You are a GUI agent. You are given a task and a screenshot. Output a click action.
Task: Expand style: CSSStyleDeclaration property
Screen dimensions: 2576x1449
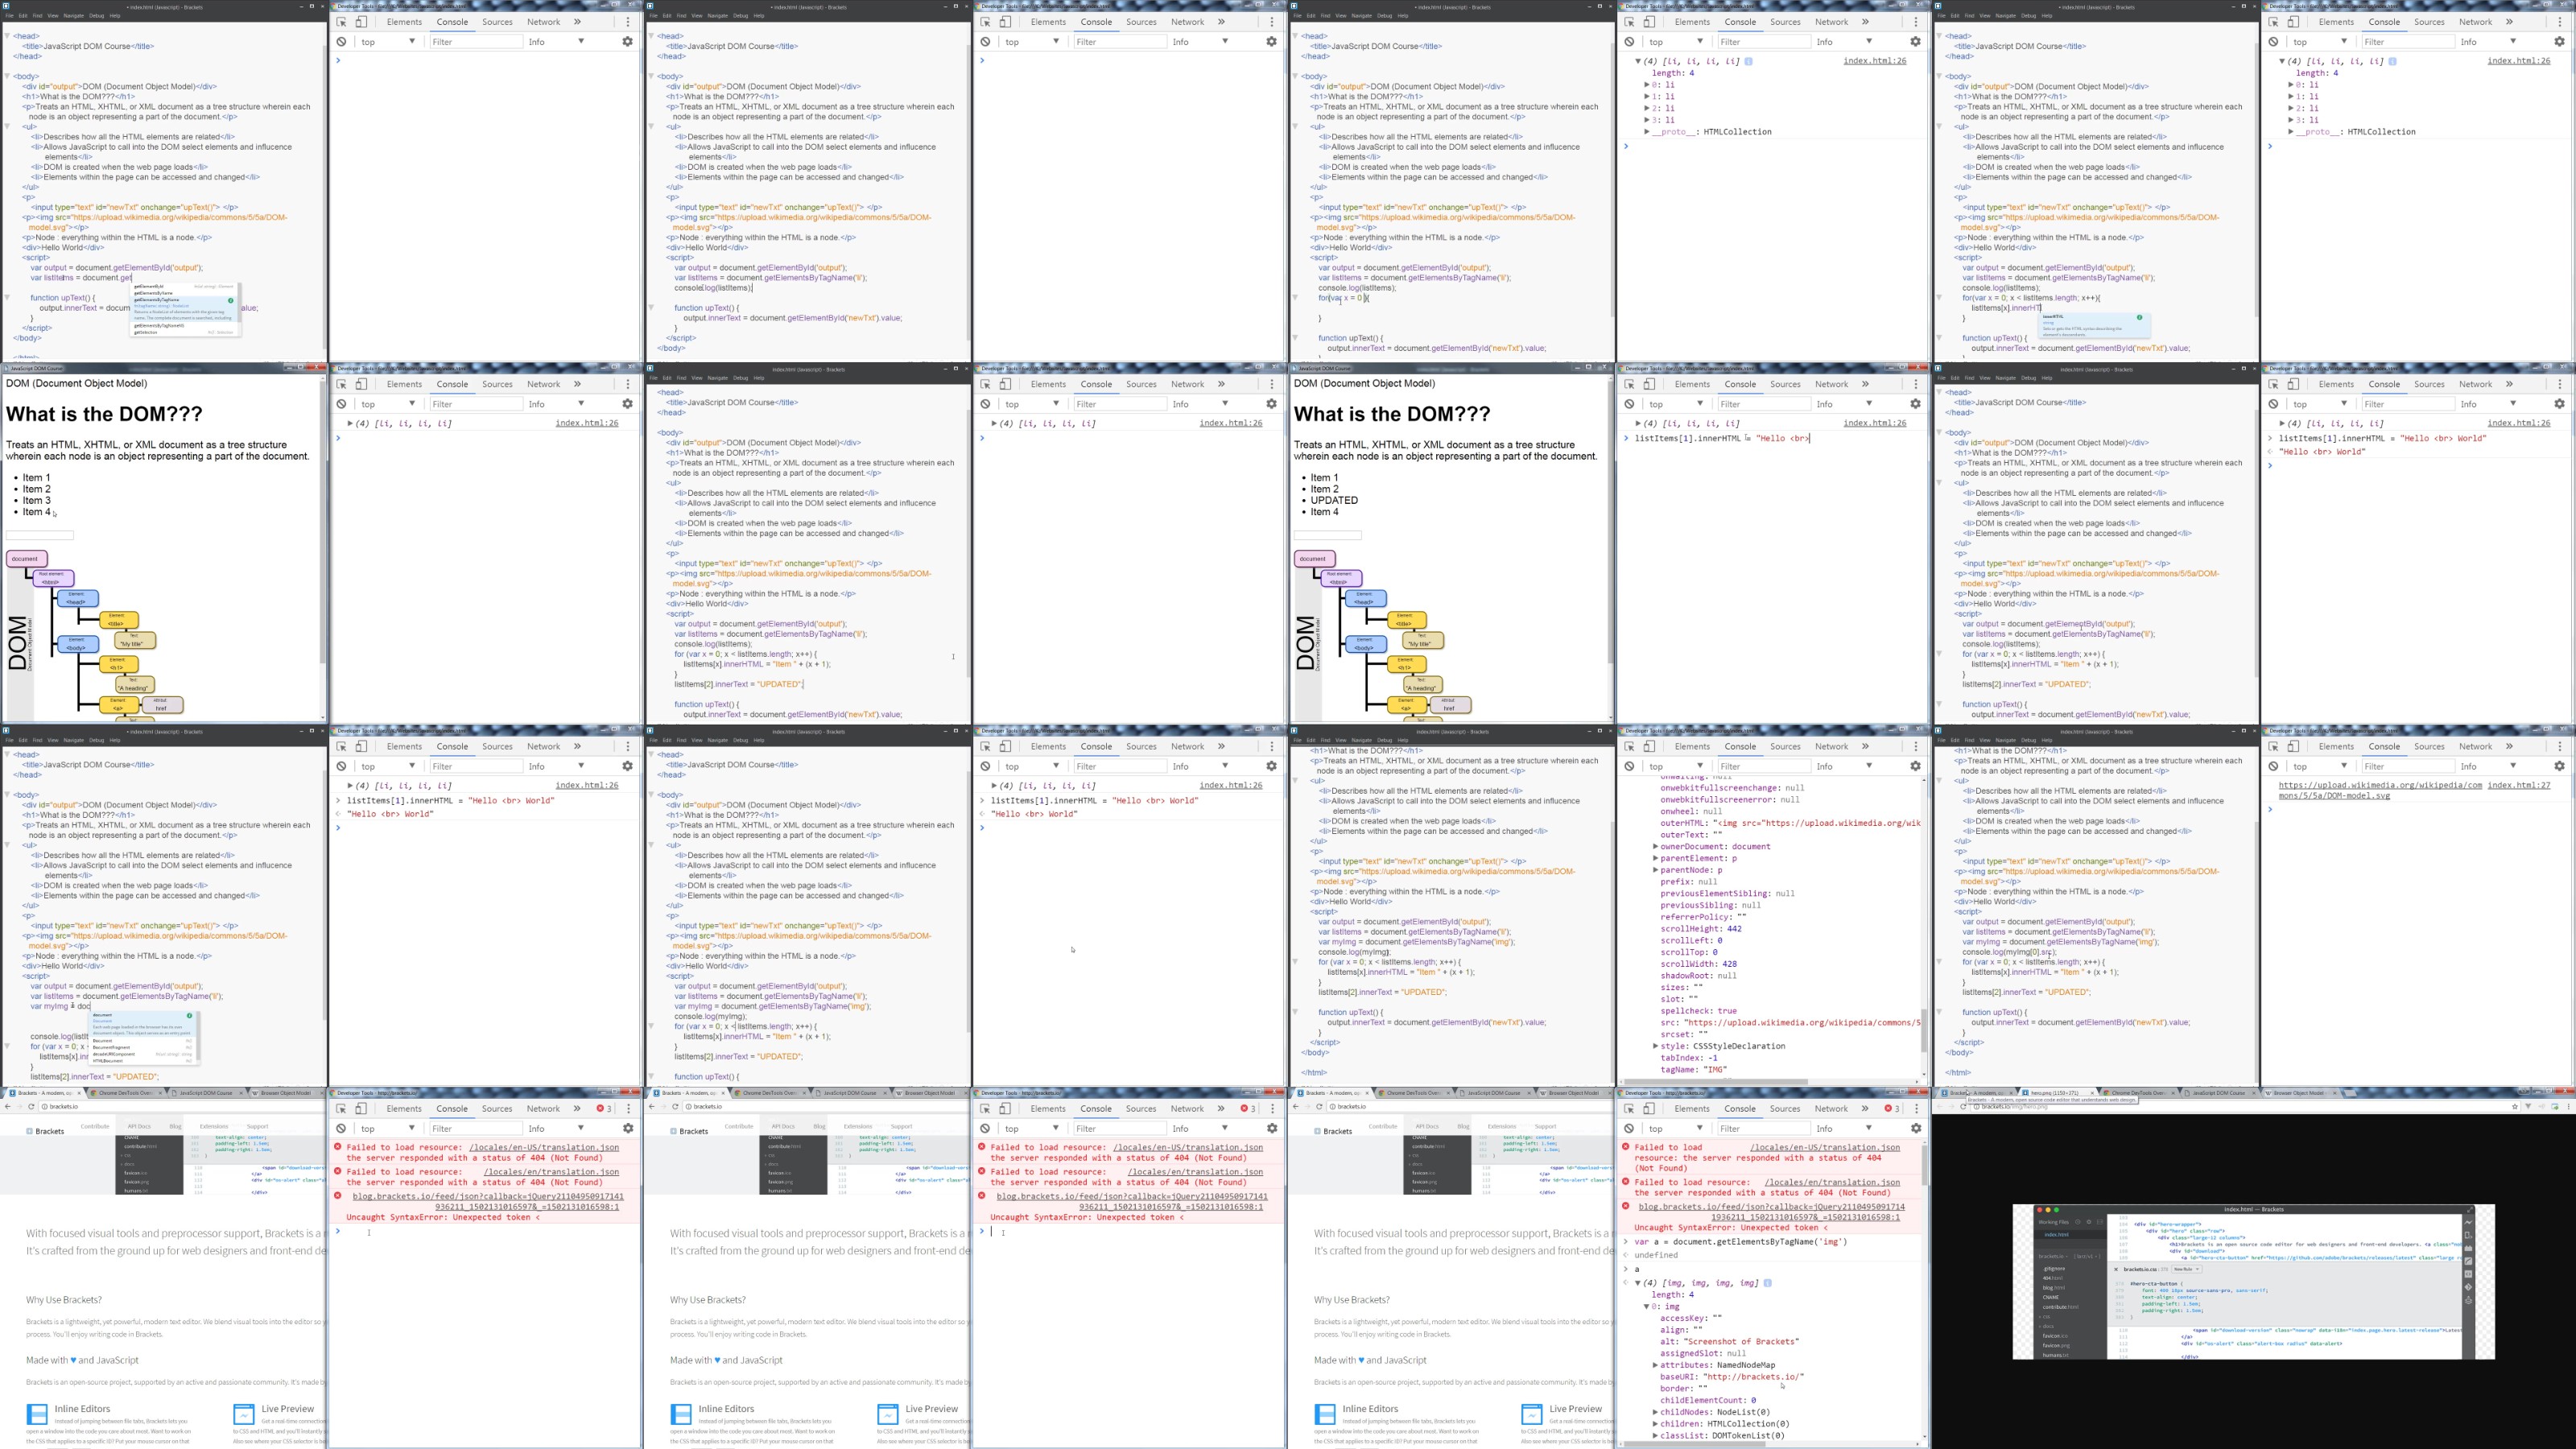click(x=1655, y=1046)
